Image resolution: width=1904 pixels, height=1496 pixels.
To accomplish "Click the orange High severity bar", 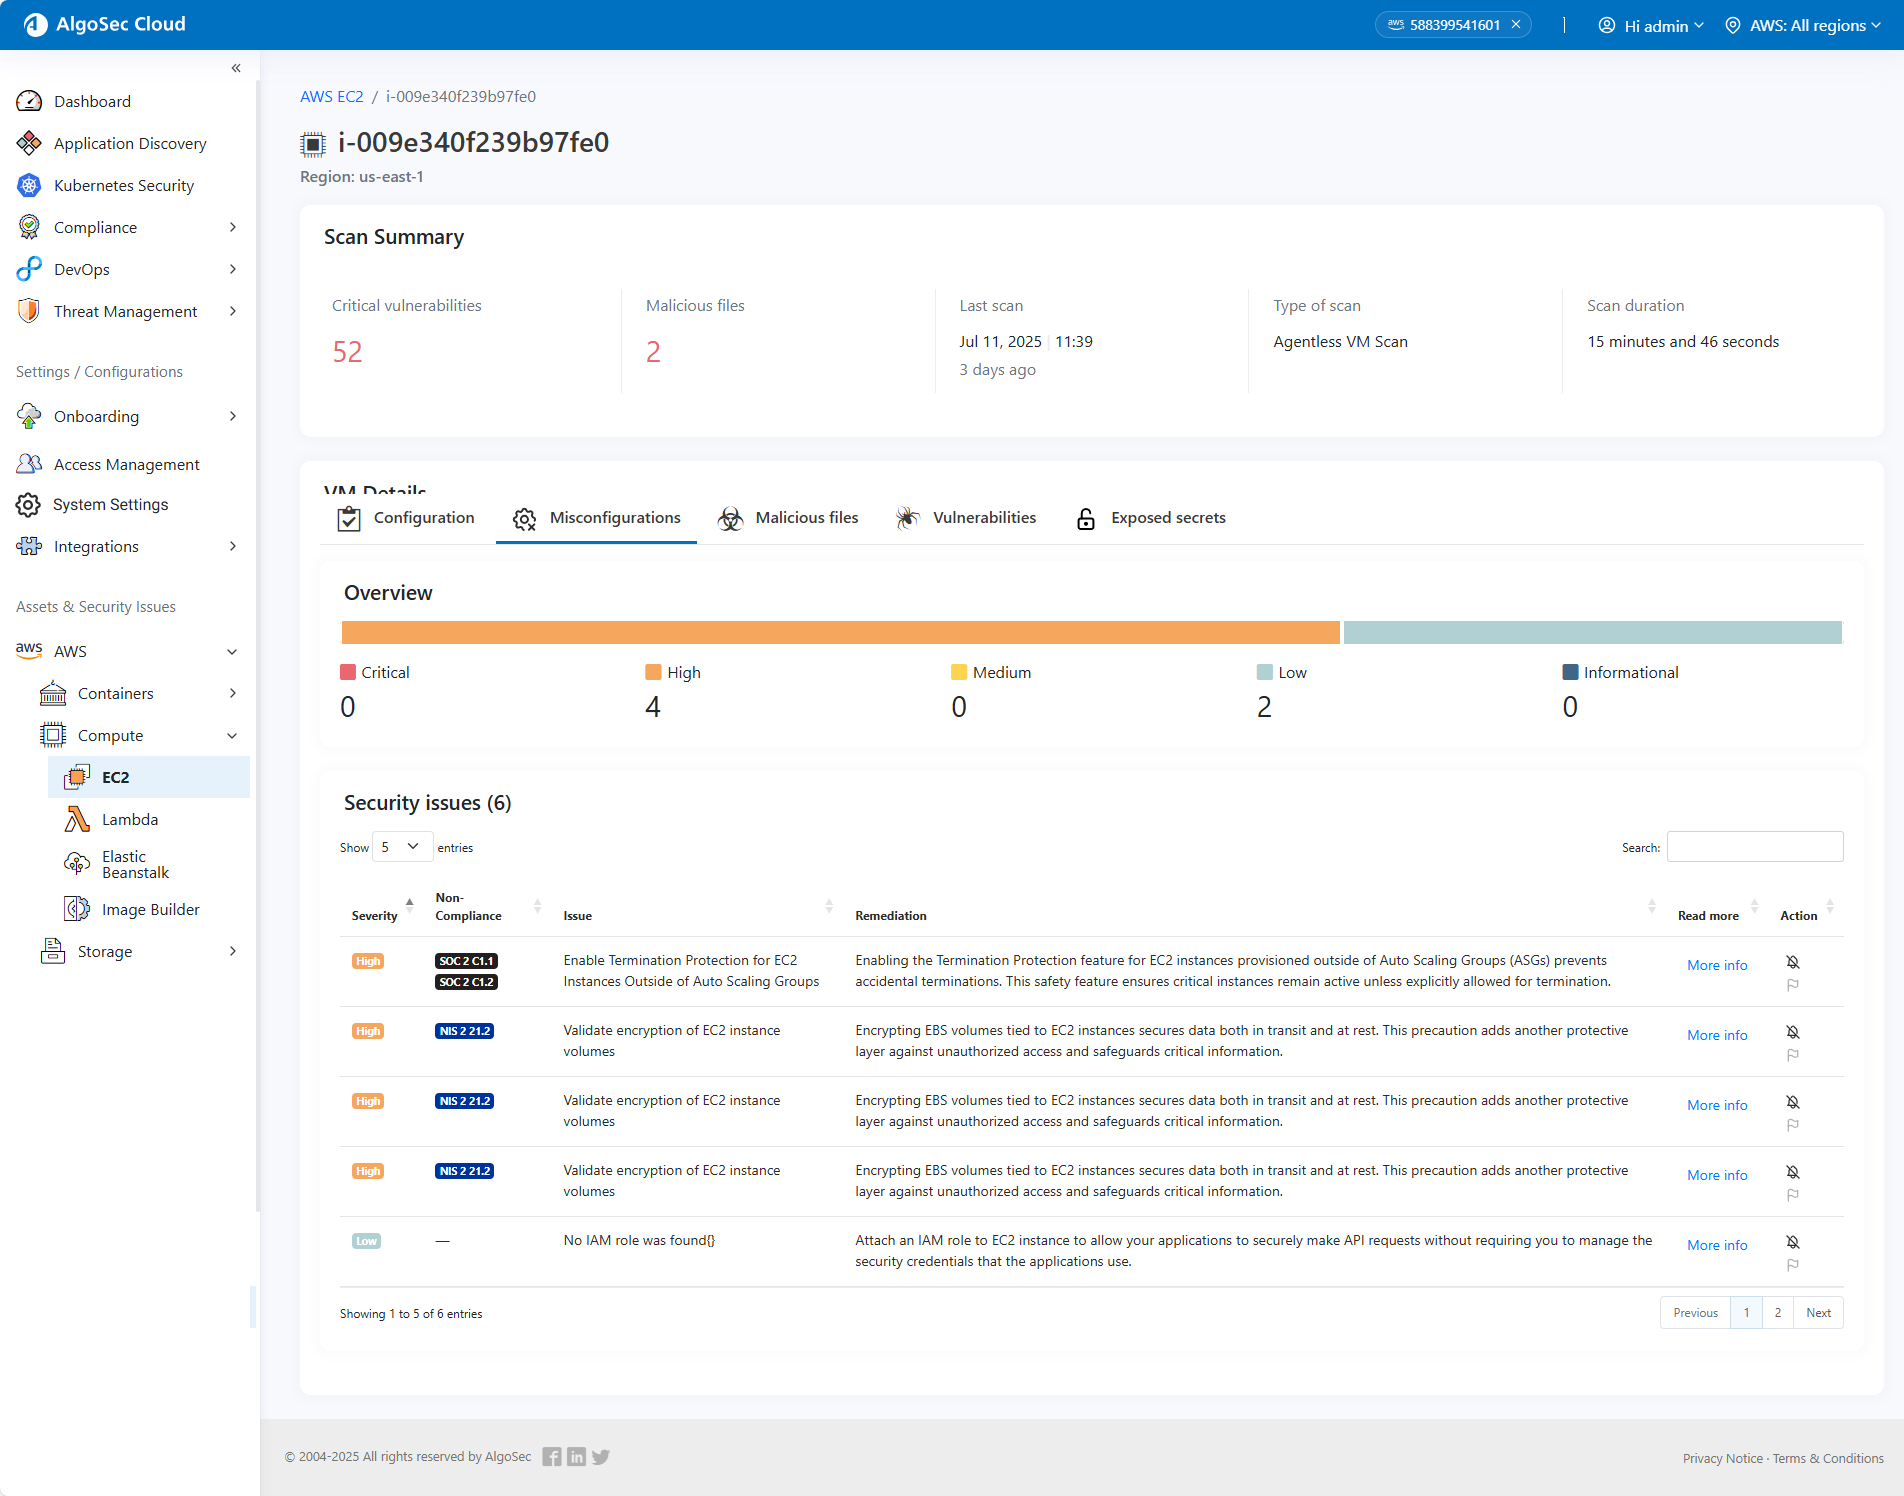I will 840,632.
